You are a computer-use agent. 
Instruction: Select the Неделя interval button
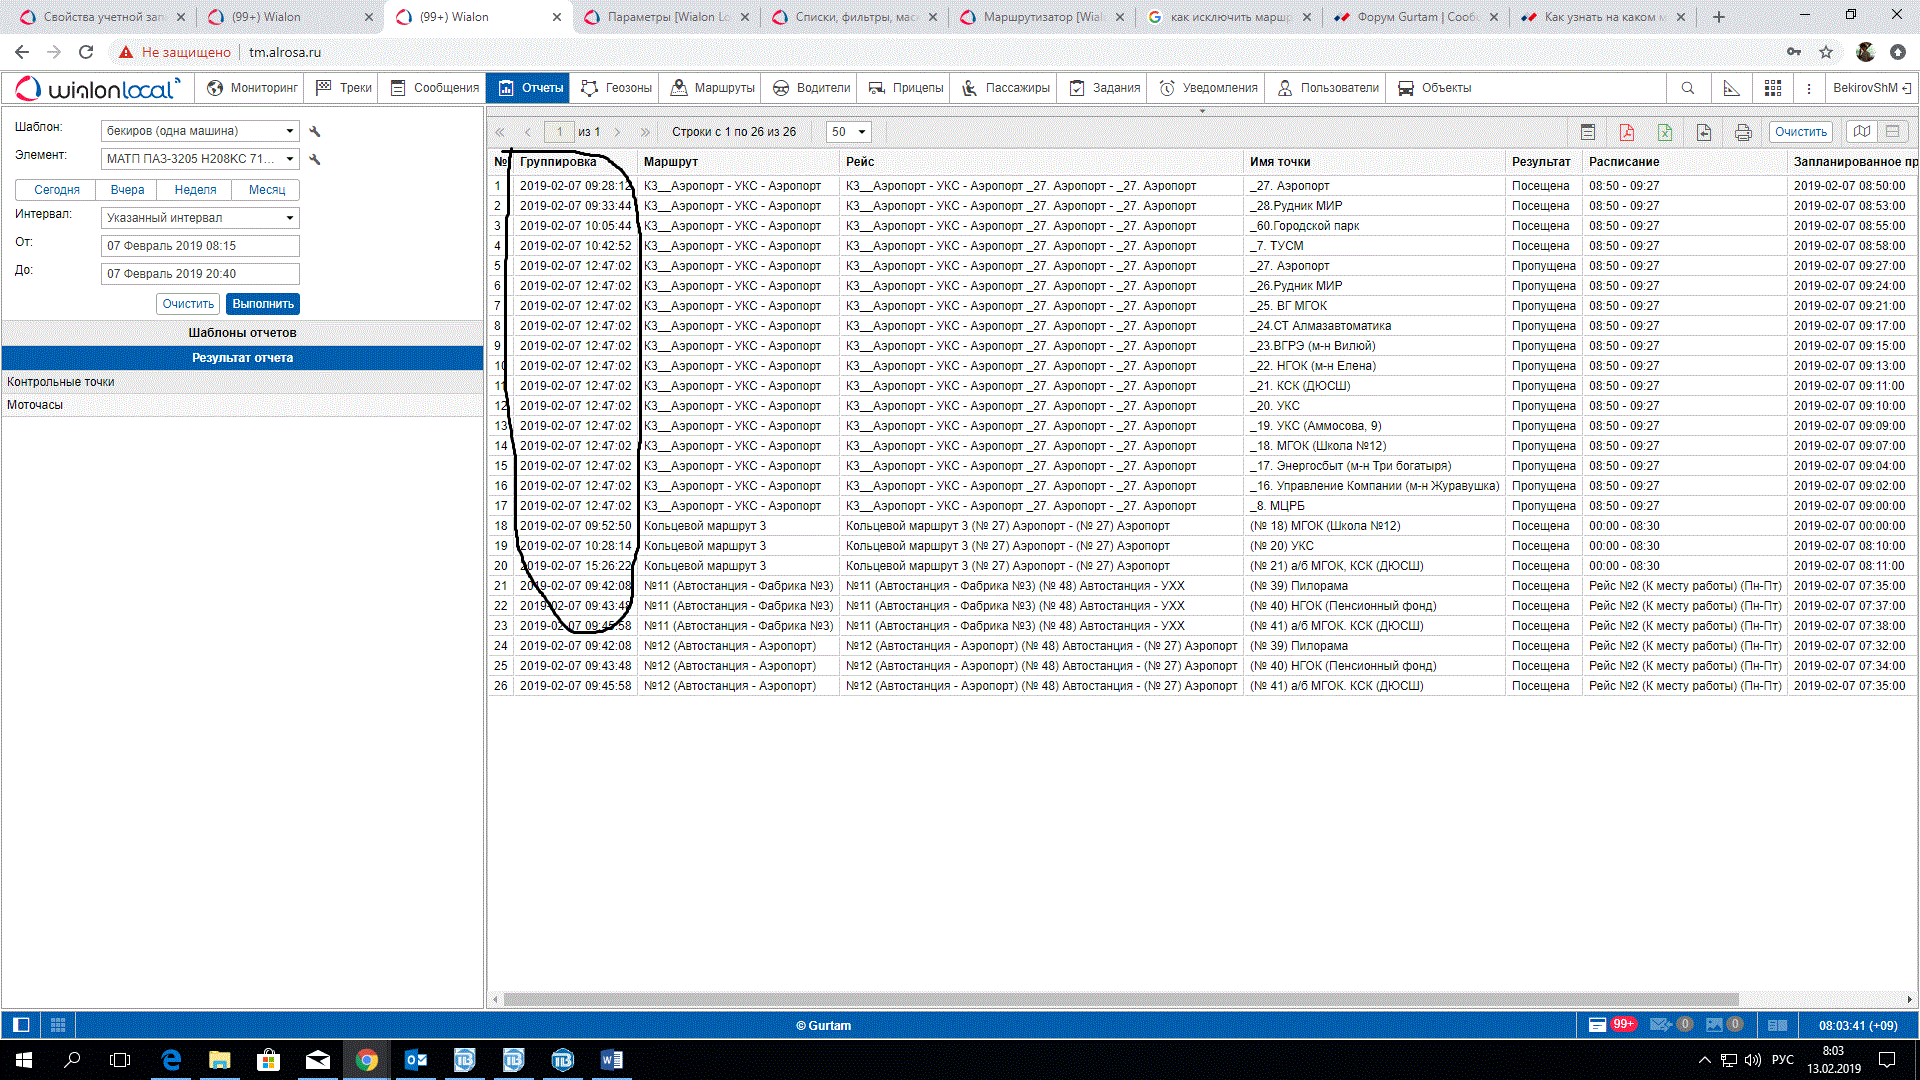[x=195, y=190]
